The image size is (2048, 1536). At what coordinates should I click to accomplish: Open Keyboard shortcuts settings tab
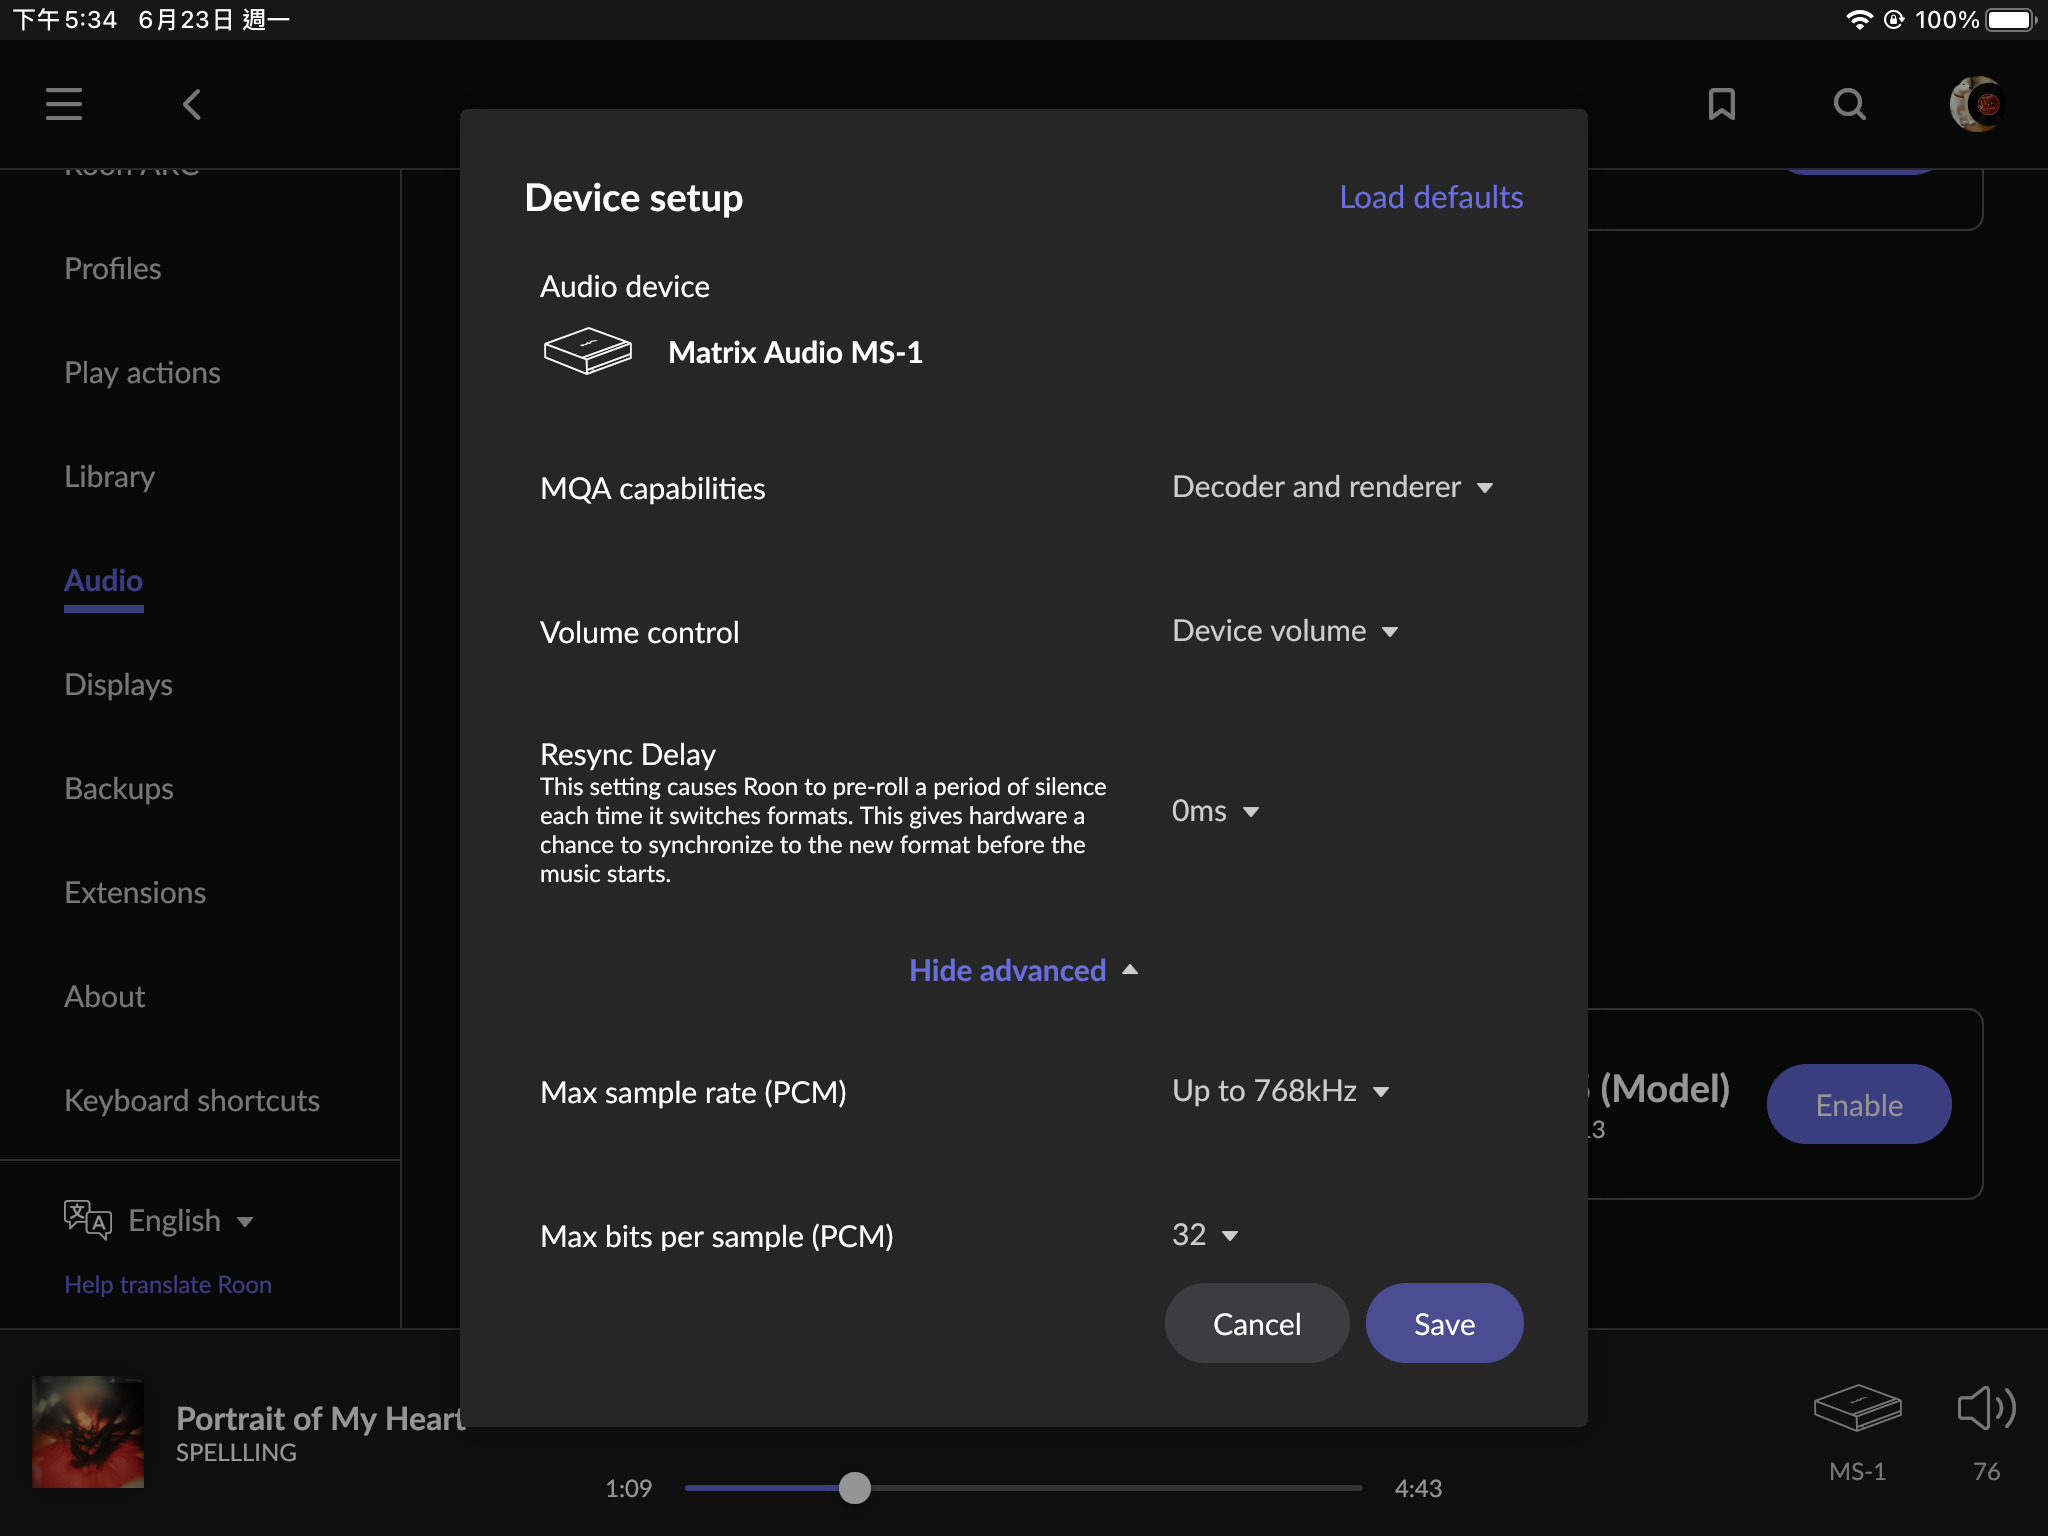191,1100
